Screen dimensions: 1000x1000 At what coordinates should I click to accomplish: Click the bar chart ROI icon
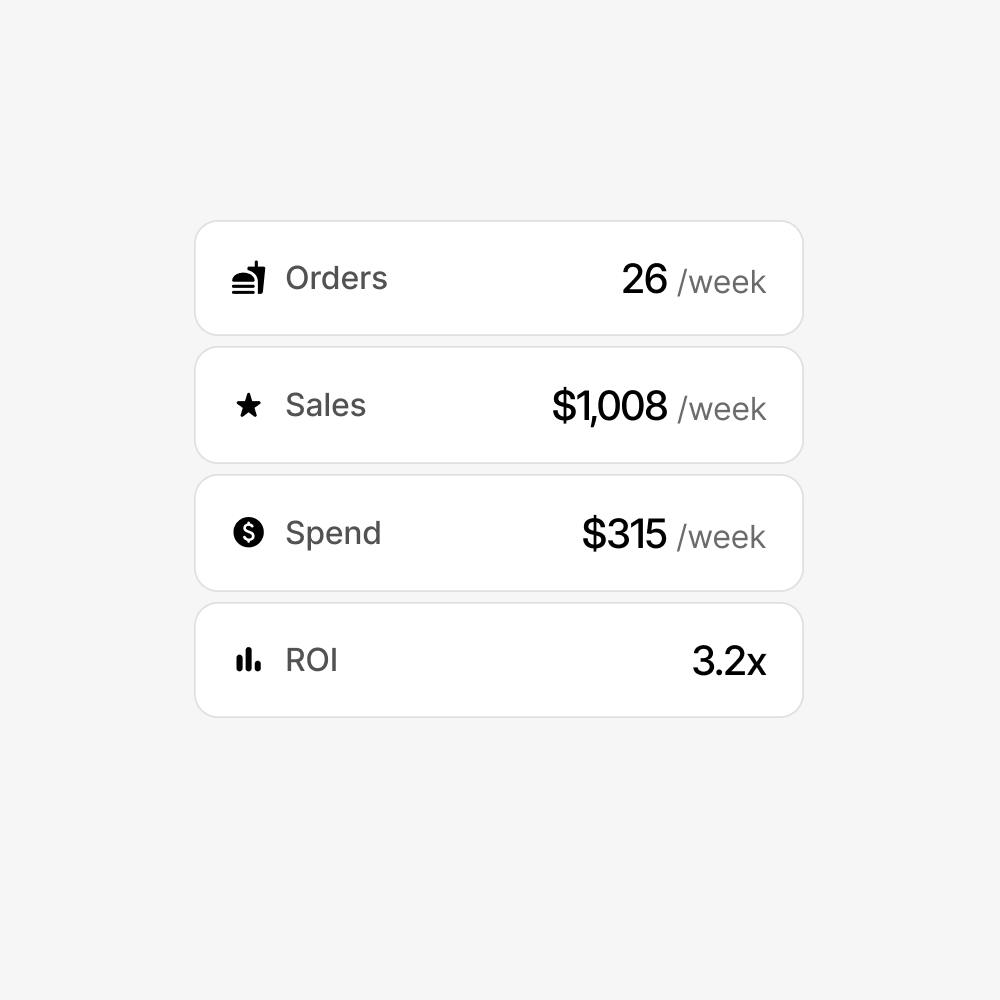[x=248, y=660]
